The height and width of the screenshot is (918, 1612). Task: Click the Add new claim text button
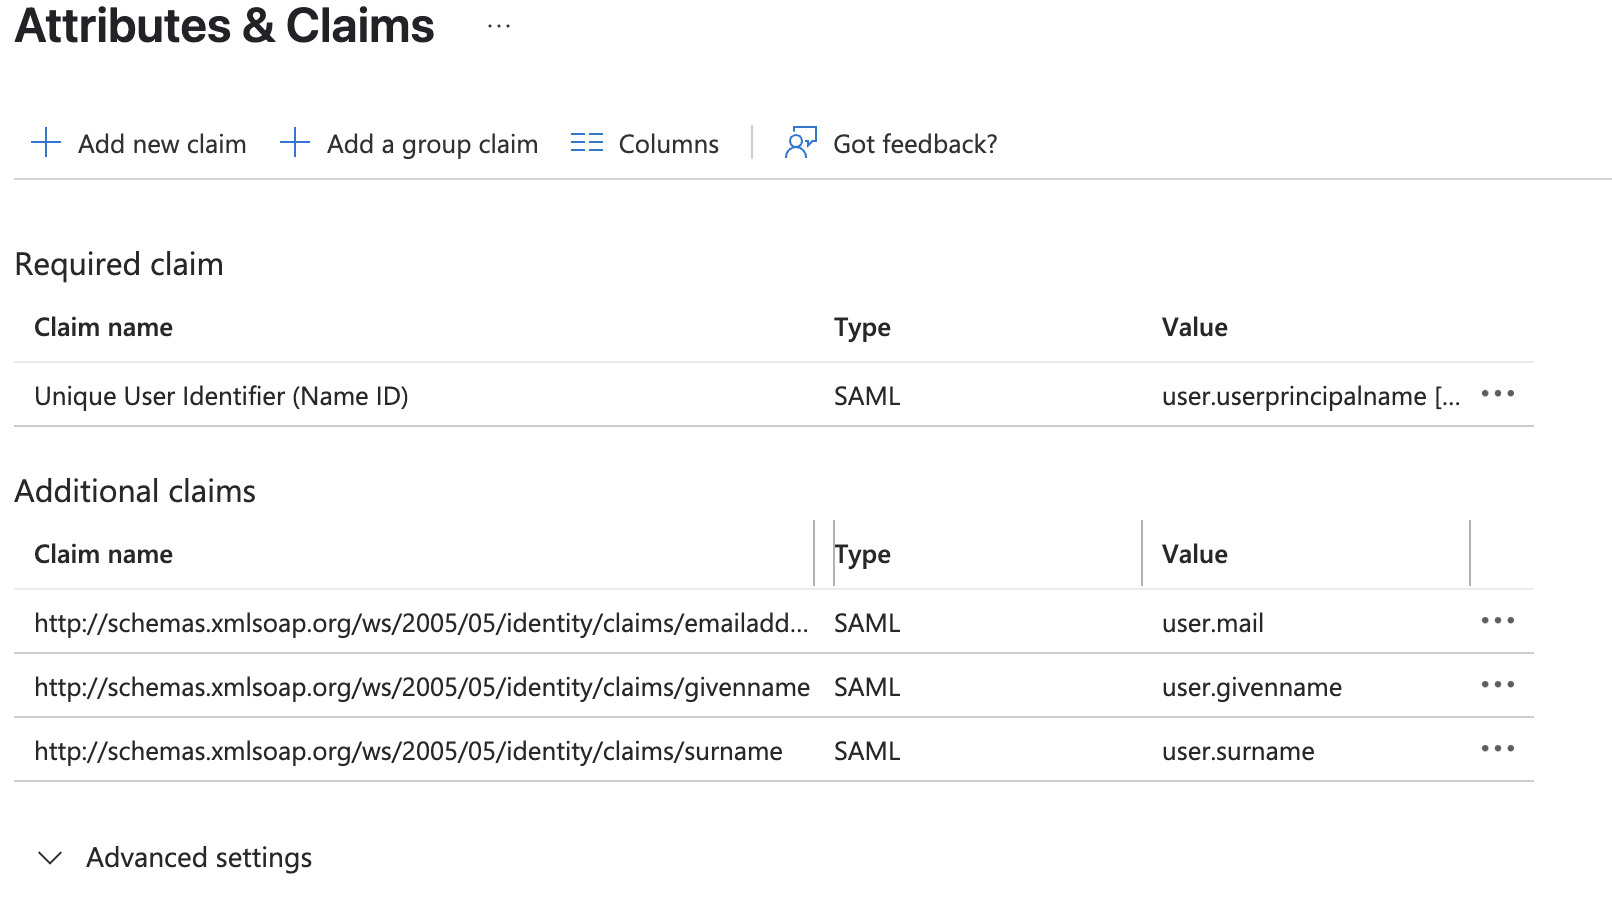pos(162,144)
